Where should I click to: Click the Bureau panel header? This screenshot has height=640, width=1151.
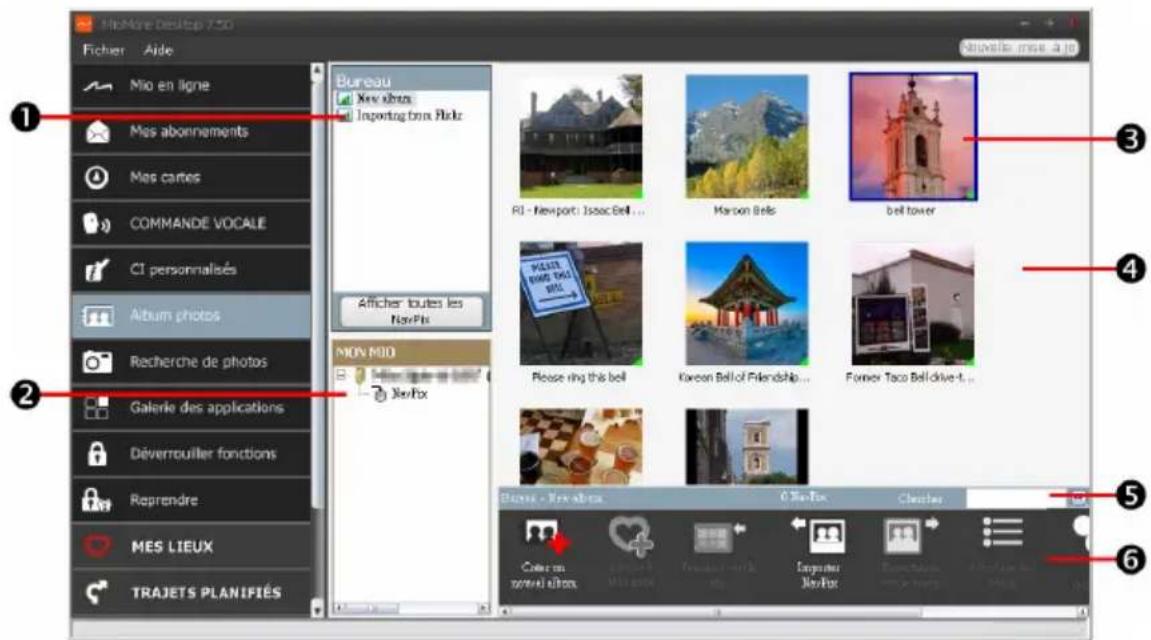(x=411, y=80)
